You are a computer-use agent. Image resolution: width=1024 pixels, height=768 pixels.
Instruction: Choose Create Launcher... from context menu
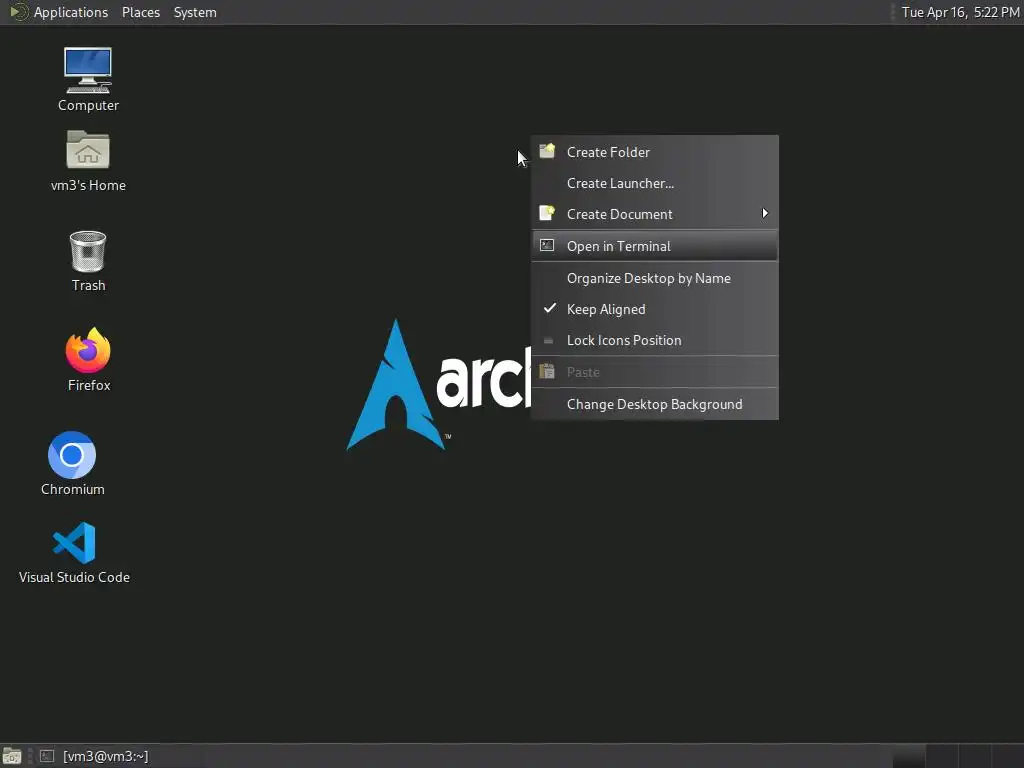[655, 184]
